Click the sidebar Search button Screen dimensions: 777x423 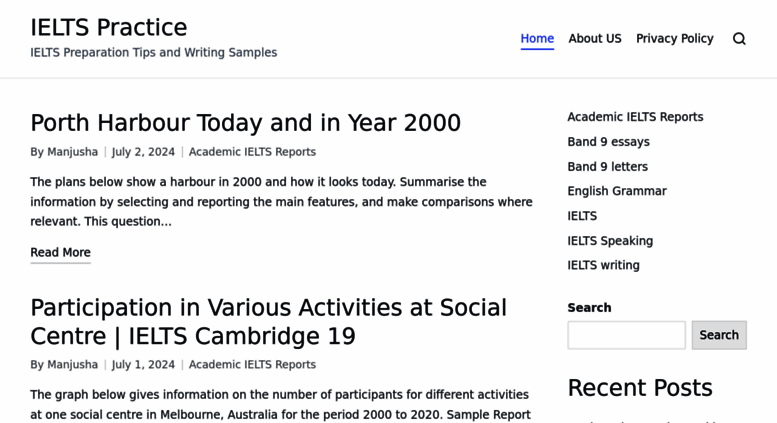click(x=719, y=335)
